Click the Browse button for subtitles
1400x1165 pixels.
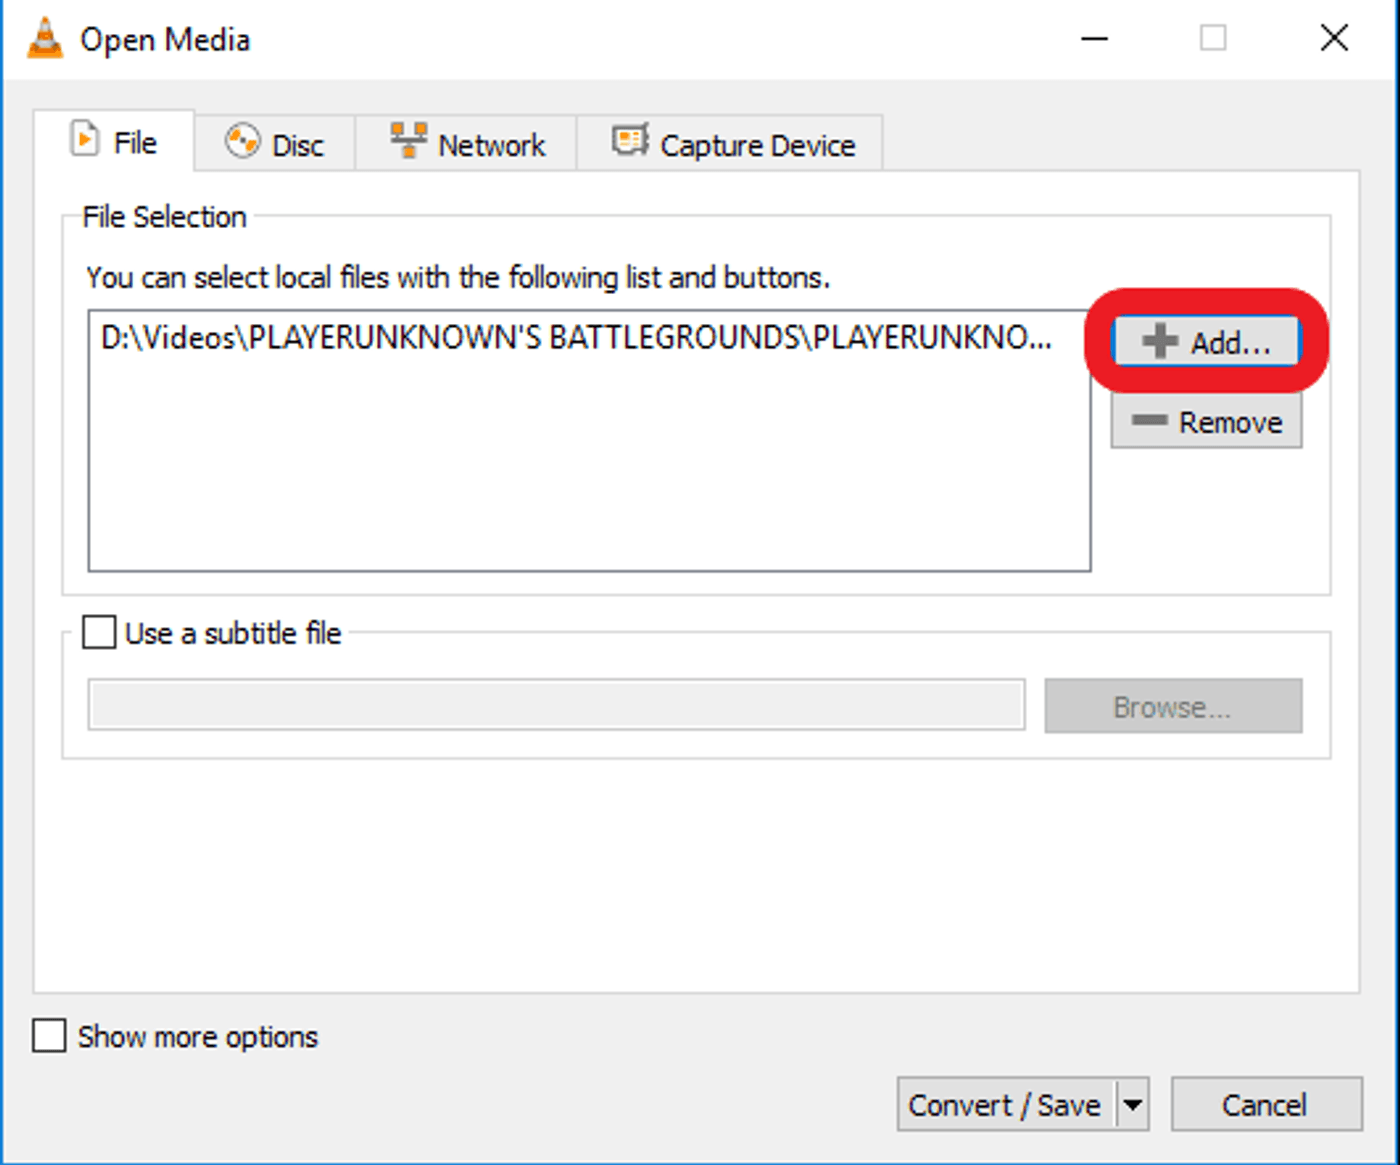click(x=1172, y=705)
